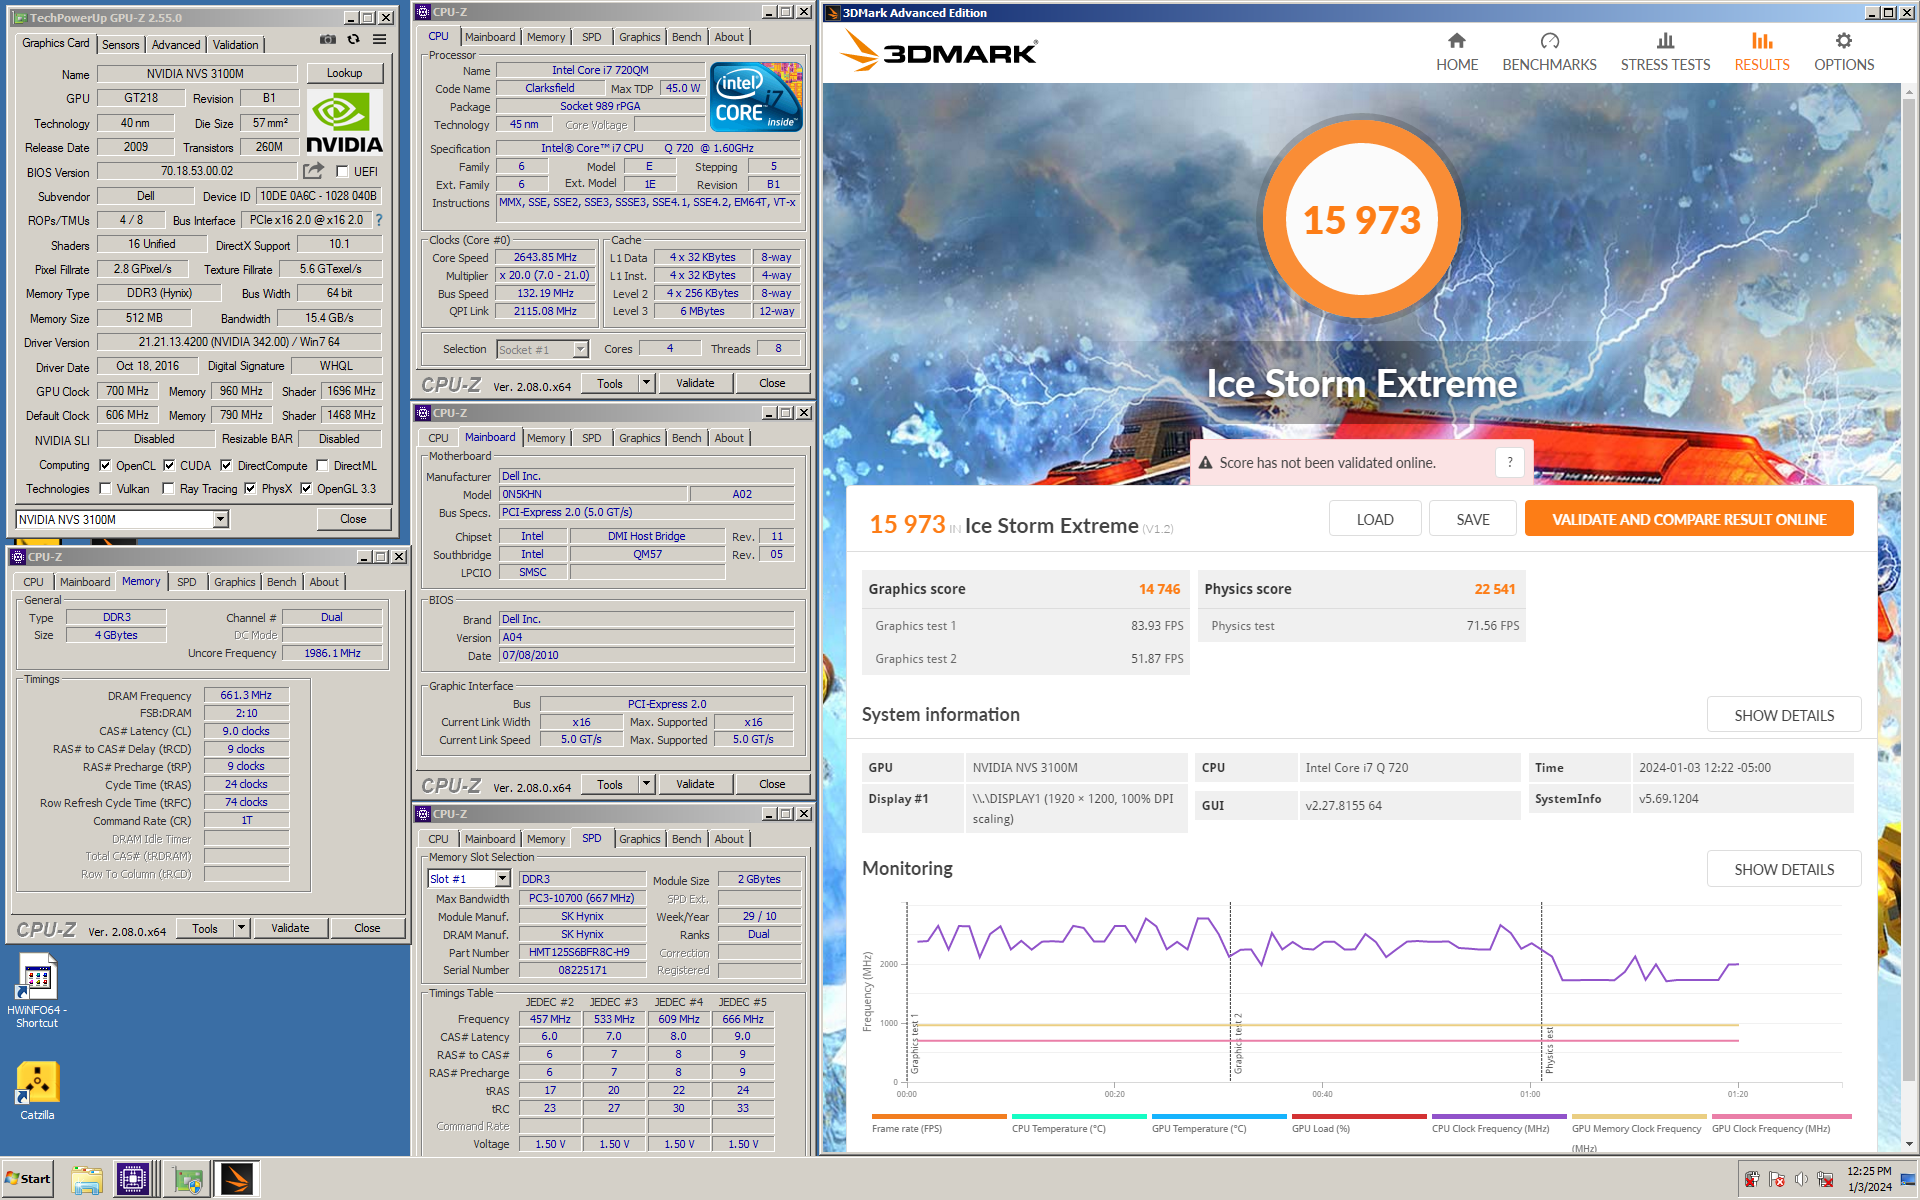Open Action Center flag tray icon
Viewport: 1920px width, 1200px height.
(x=1777, y=1179)
